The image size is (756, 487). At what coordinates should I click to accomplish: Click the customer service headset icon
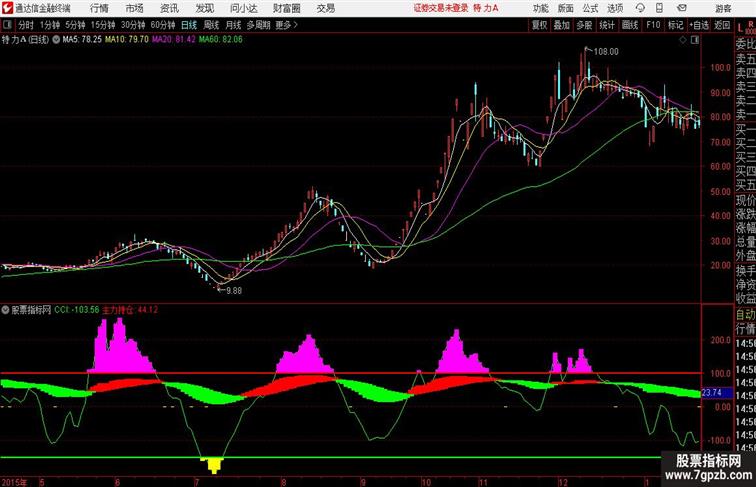[640, 8]
